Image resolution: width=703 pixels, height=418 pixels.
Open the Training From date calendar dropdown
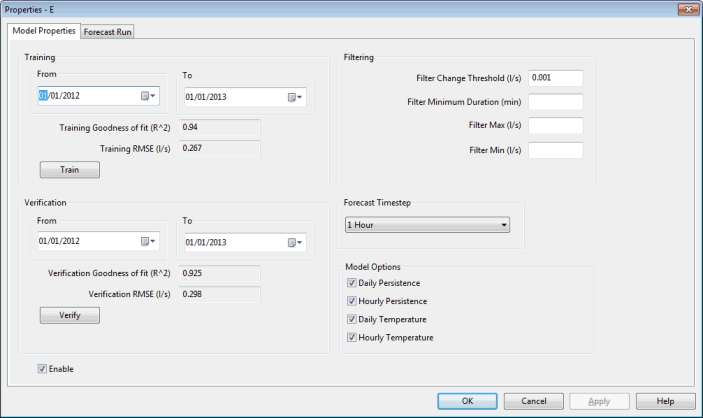(x=148, y=96)
